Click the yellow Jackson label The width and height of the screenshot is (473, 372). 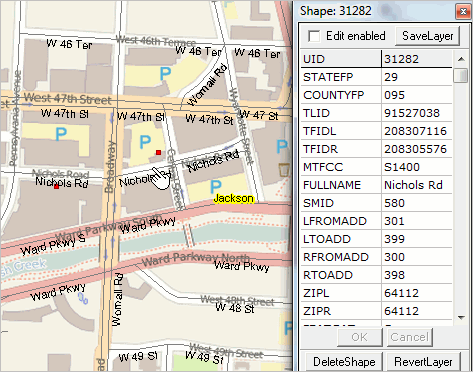tap(234, 198)
